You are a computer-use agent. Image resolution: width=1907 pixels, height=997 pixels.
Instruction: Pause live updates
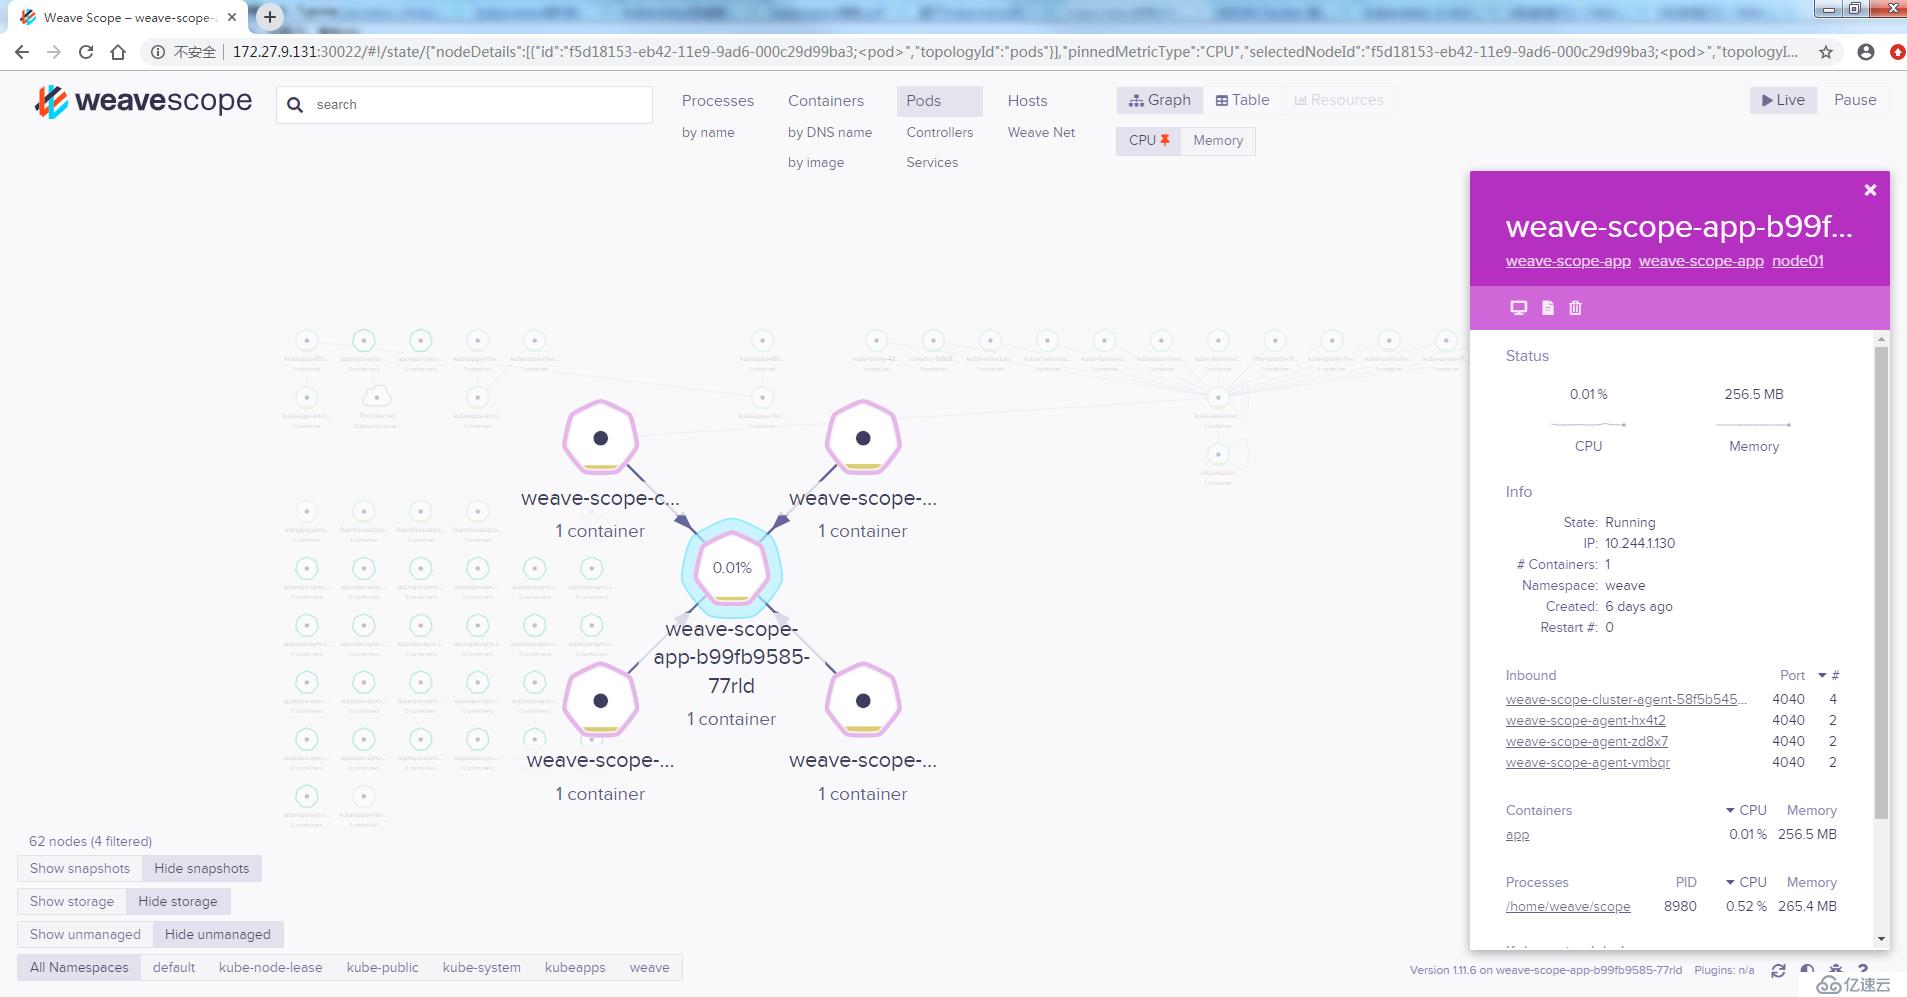click(x=1855, y=100)
